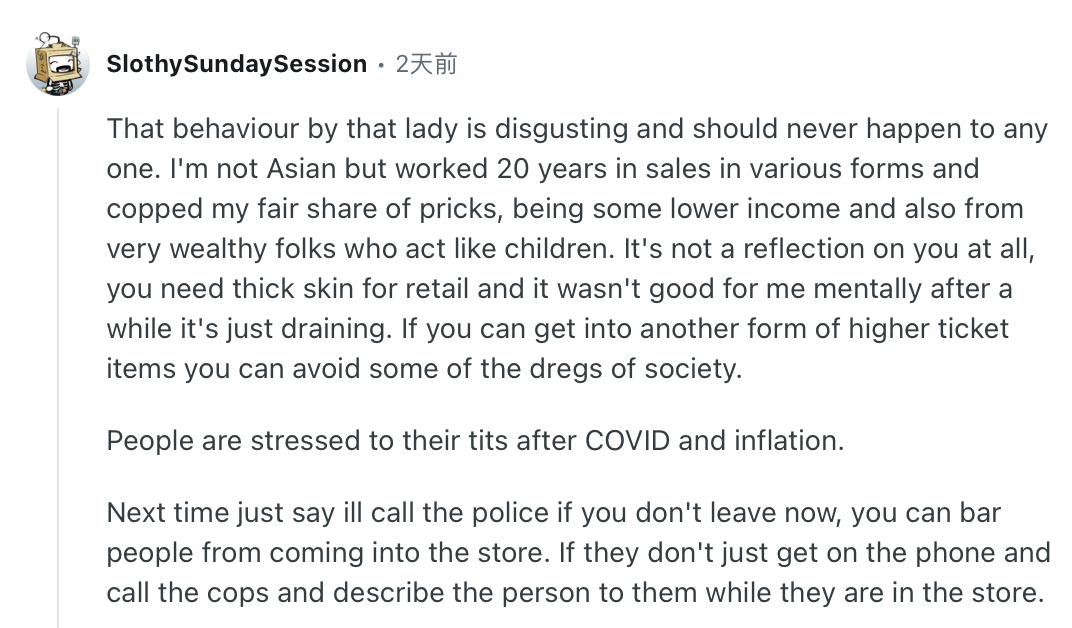This screenshot has width=1072, height=628.
Task: Collapse the comment thread using the vertical line
Action: click(58, 360)
